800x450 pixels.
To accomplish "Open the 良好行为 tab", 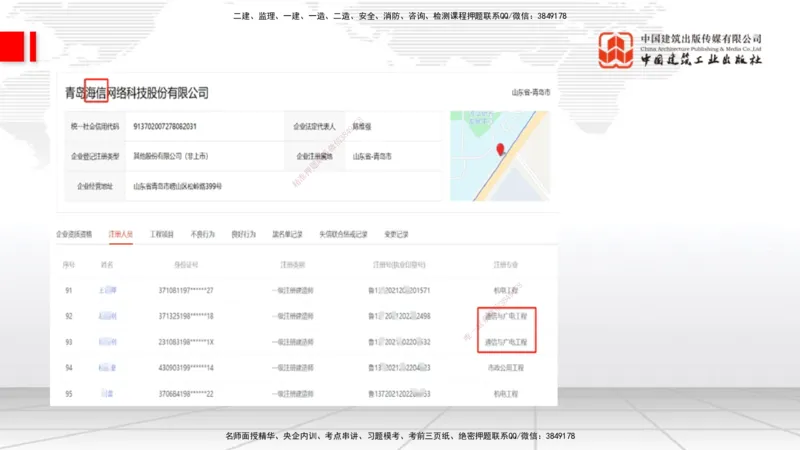I will pos(243,234).
